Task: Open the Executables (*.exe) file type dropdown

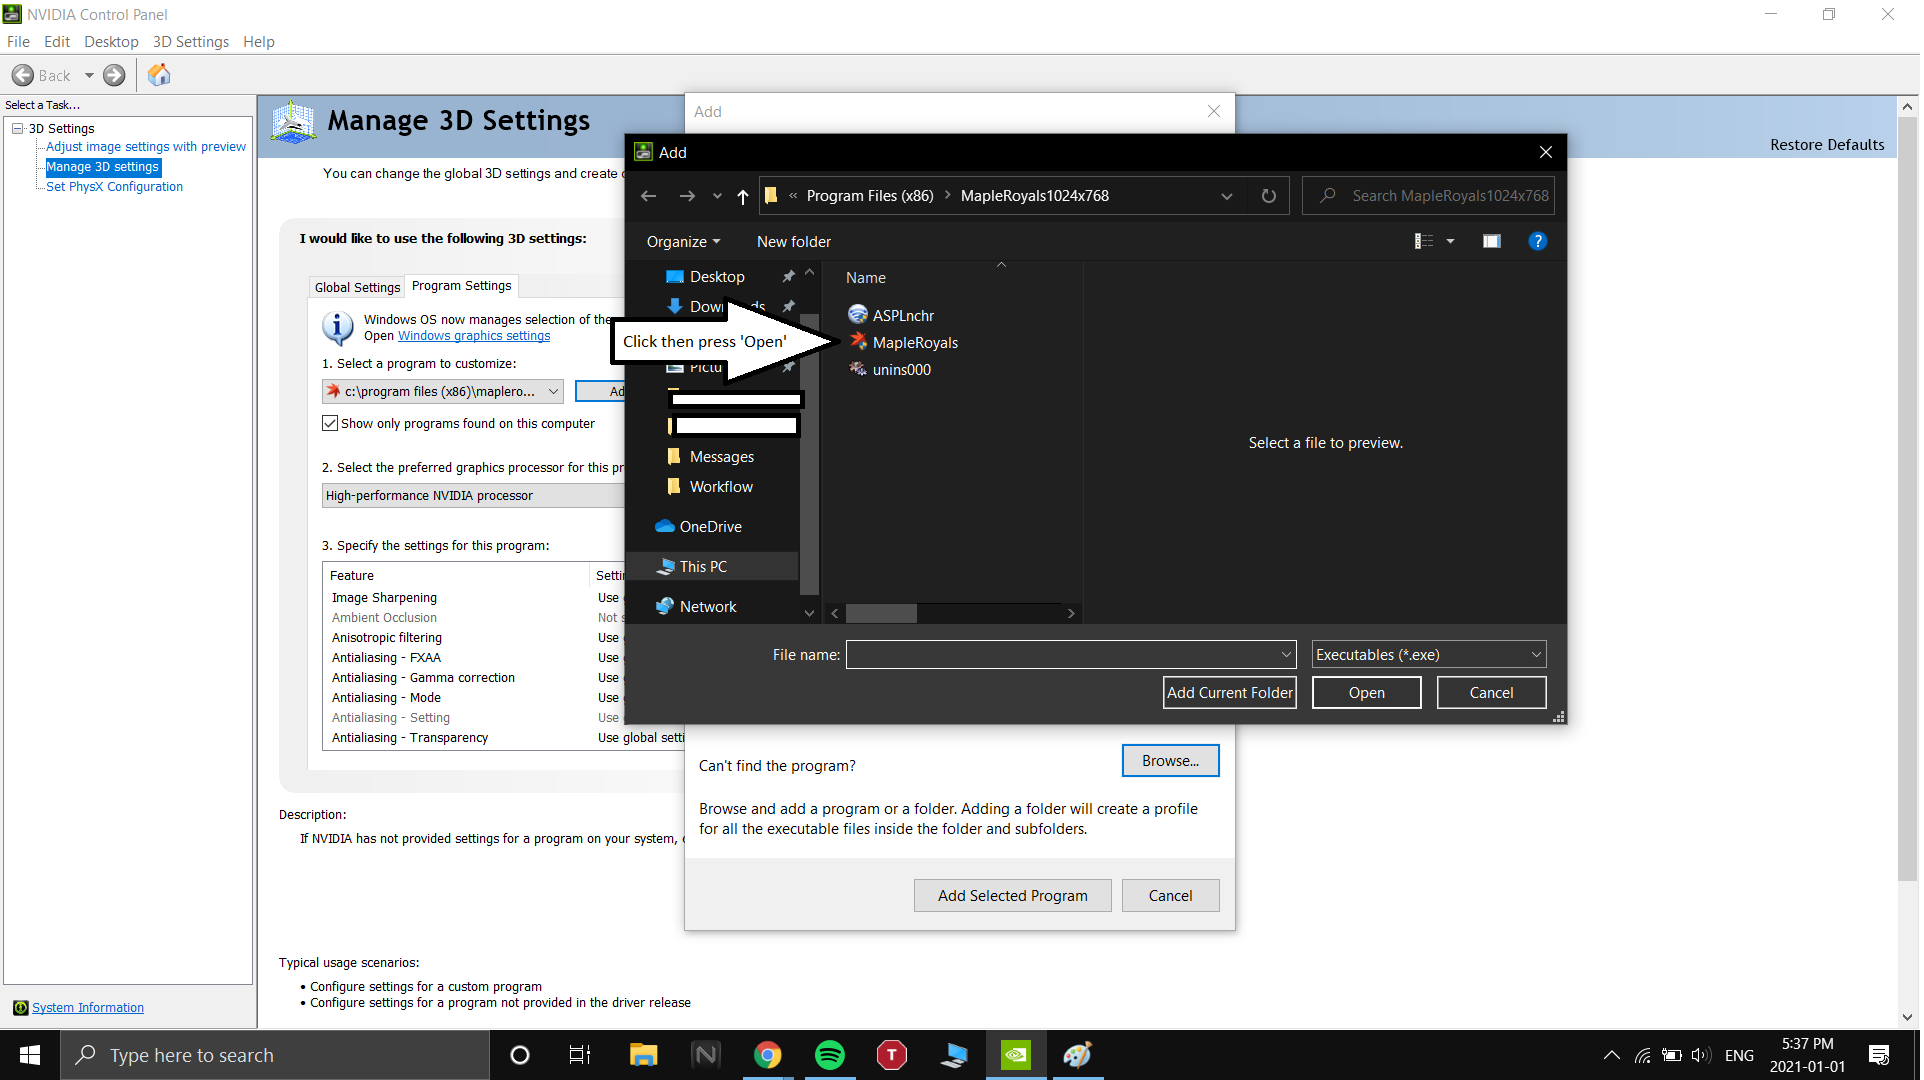Action: click(x=1428, y=655)
